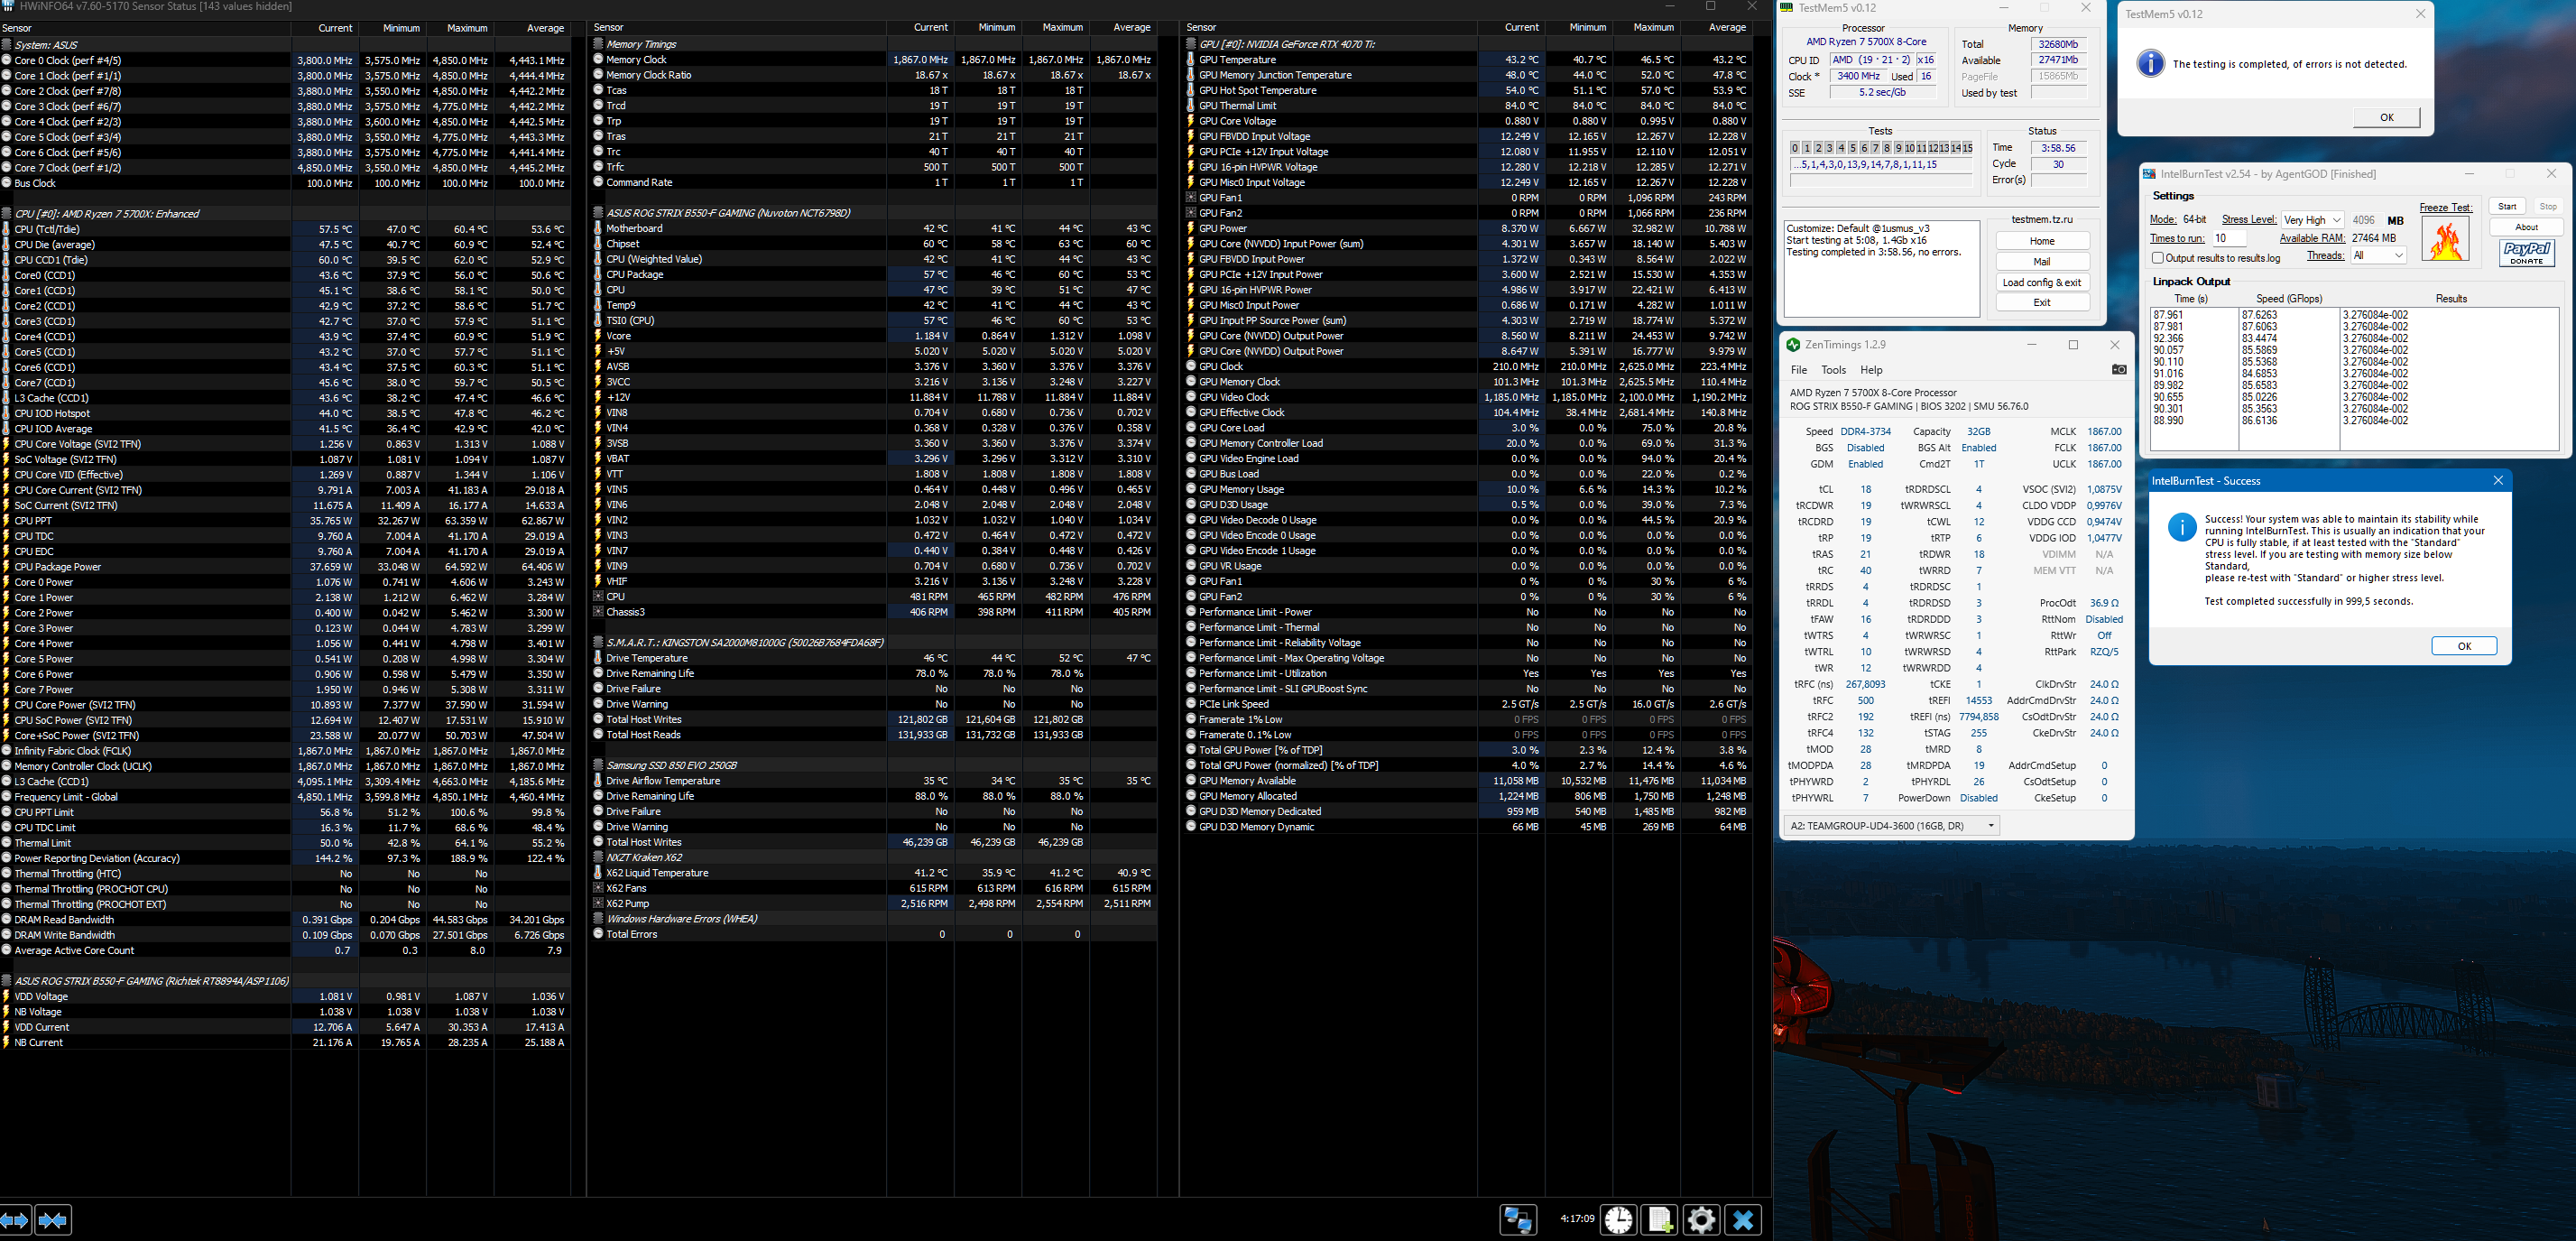Click the fan icon beside Chassis3

click(x=598, y=612)
